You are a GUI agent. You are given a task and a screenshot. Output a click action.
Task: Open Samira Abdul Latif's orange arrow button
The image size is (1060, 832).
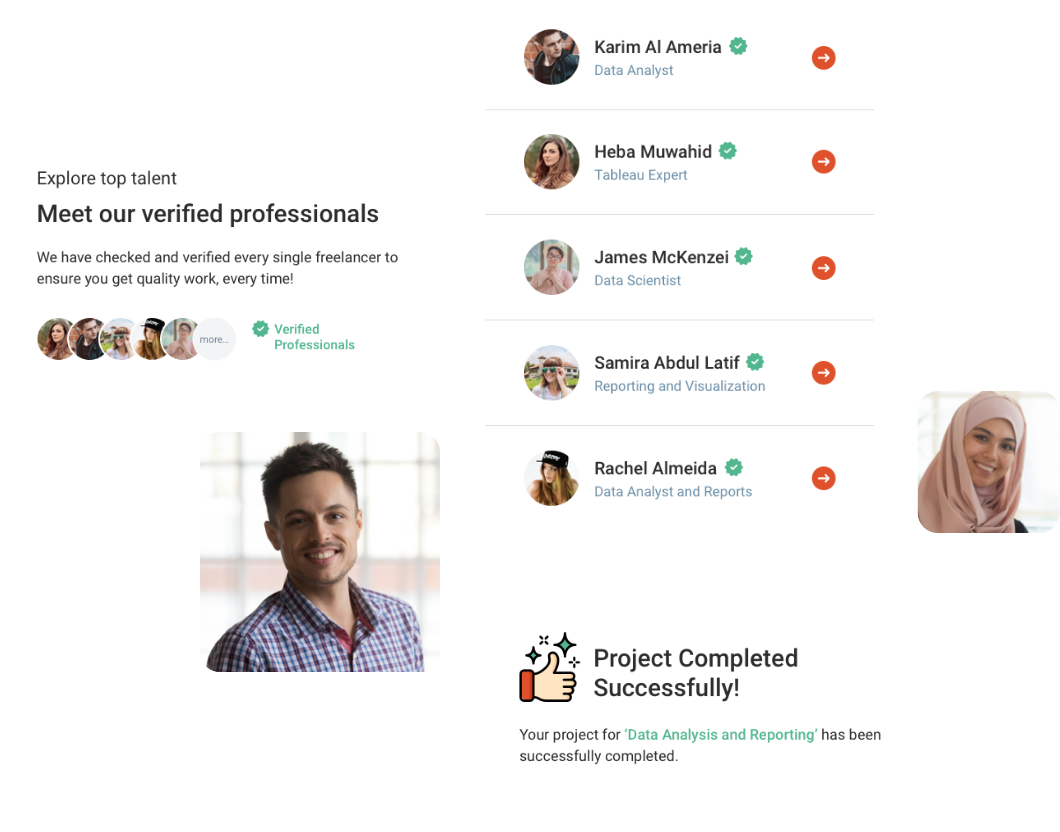[823, 372]
